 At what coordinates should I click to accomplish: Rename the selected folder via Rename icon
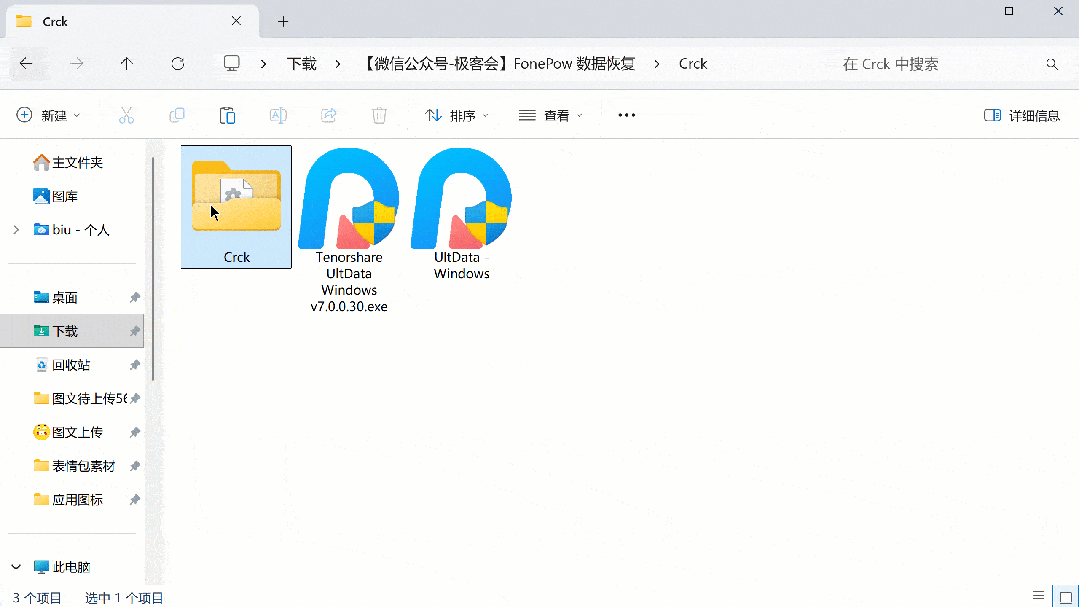point(278,115)
